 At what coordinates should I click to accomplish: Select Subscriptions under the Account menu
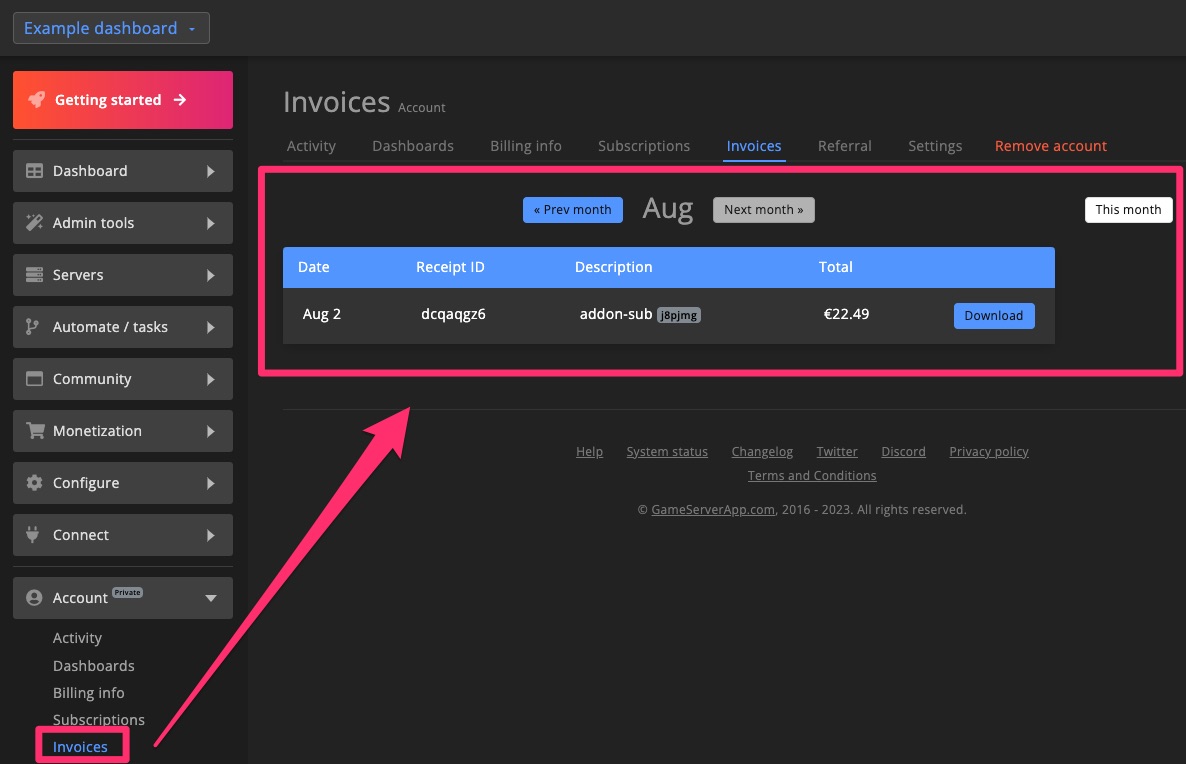tap(99, 719)
